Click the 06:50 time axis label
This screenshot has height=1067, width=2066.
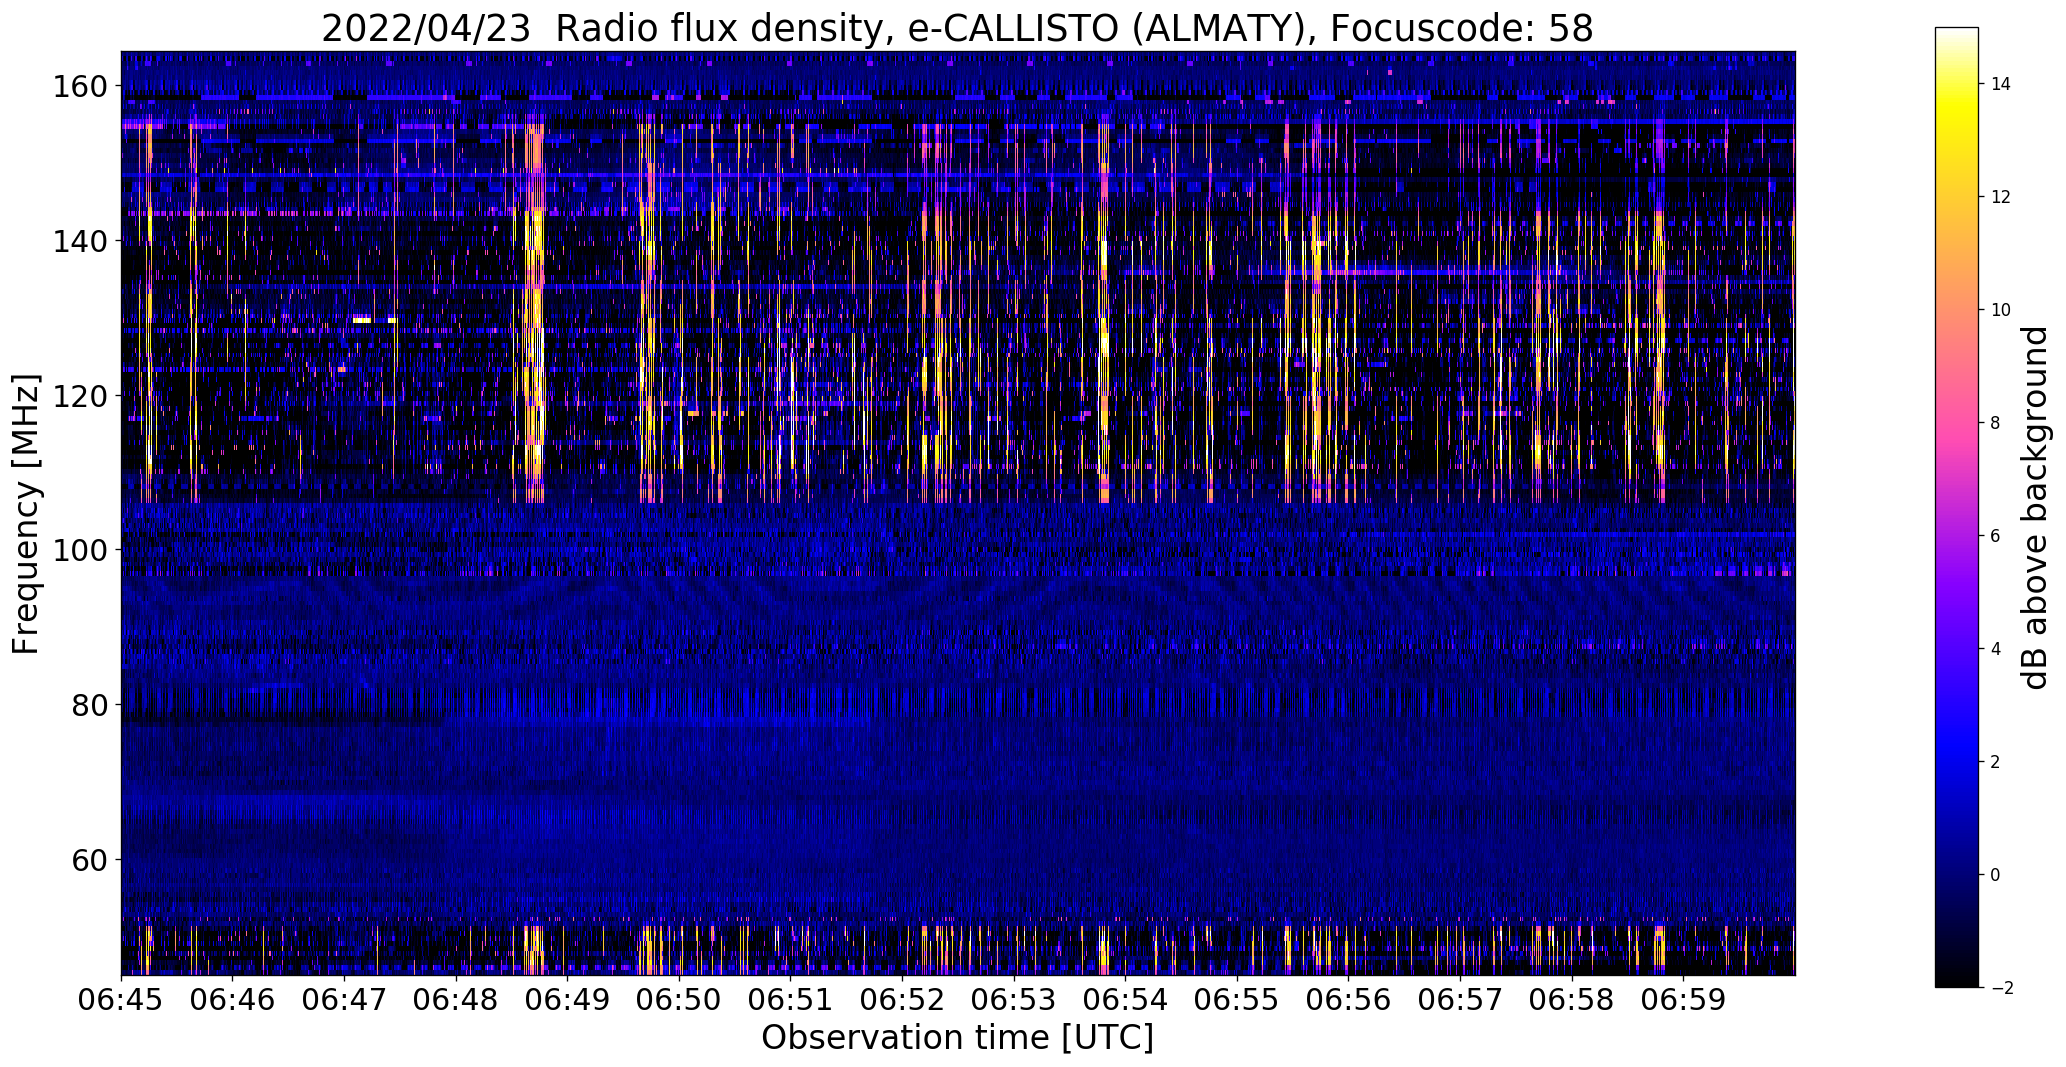tap(679, 999)
